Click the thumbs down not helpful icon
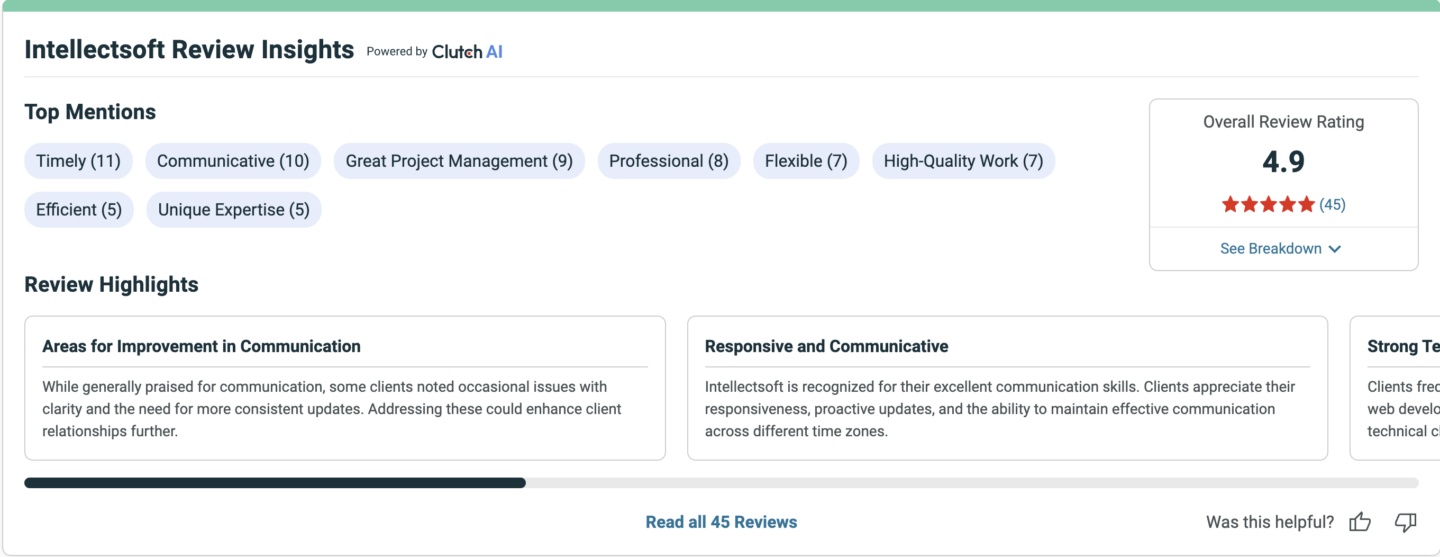 click(1406, 522)
